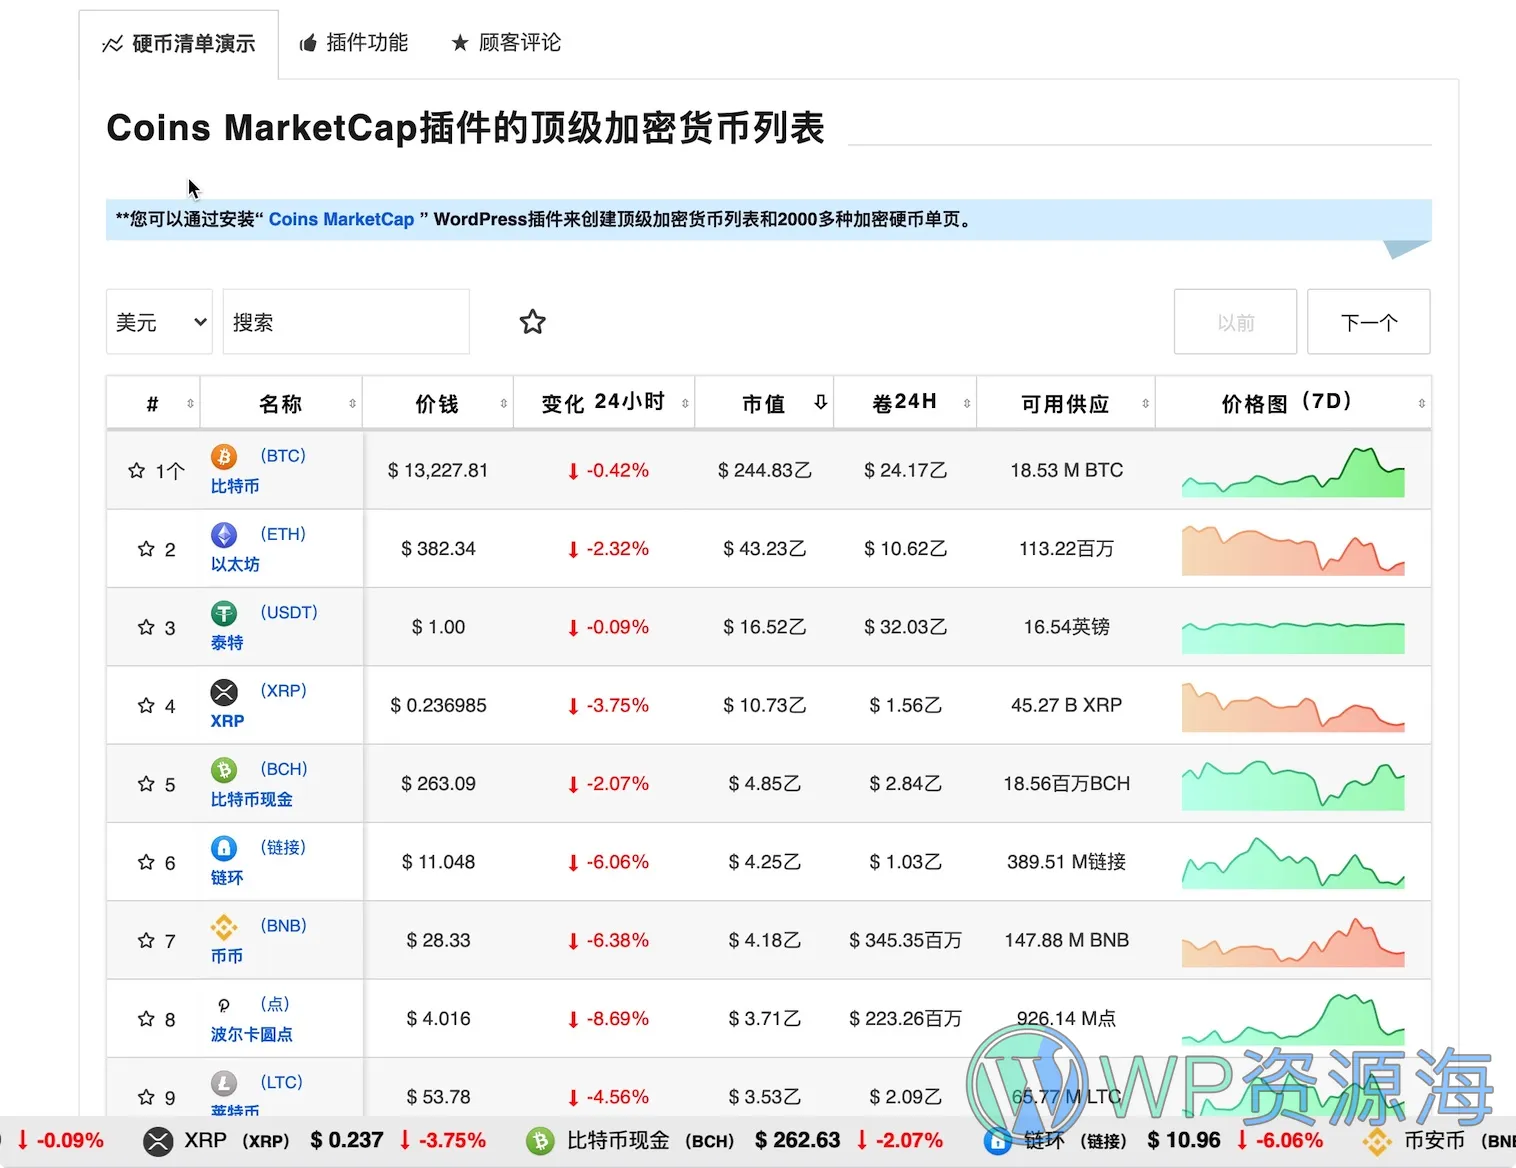Sort the table by 市值 column
Image resolution: width=1516 pixels, height=1168 pixels.
pyautogui.click(x=763, y=402)
